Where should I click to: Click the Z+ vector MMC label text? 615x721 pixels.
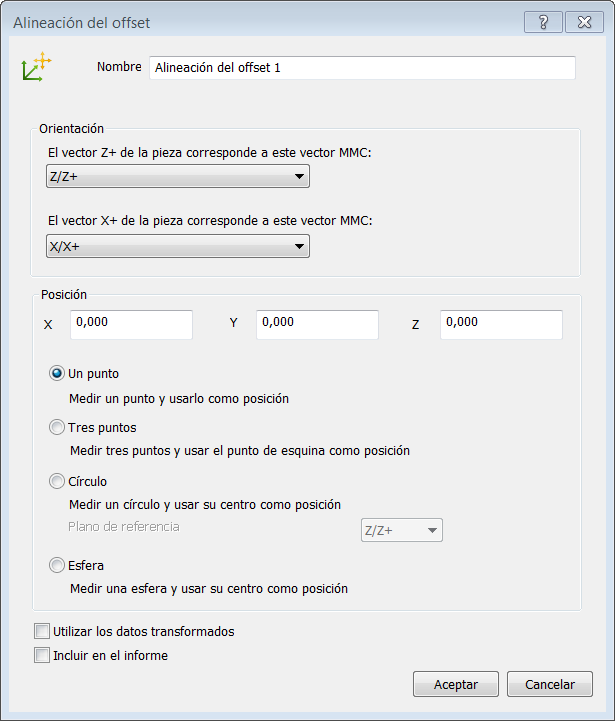(210, 152)
